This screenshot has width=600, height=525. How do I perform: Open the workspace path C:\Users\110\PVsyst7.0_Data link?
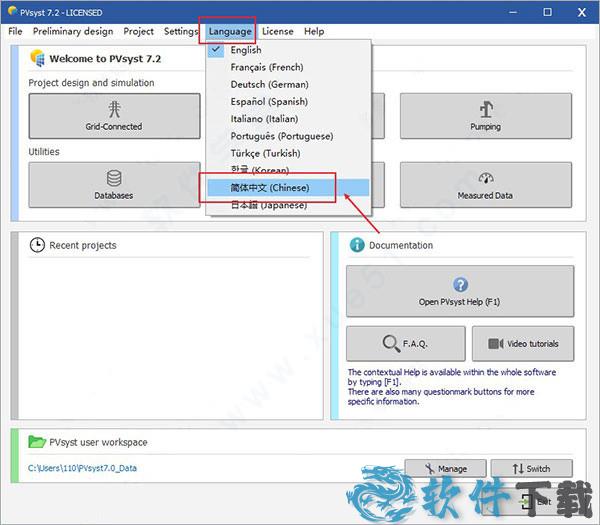(83, 468)
